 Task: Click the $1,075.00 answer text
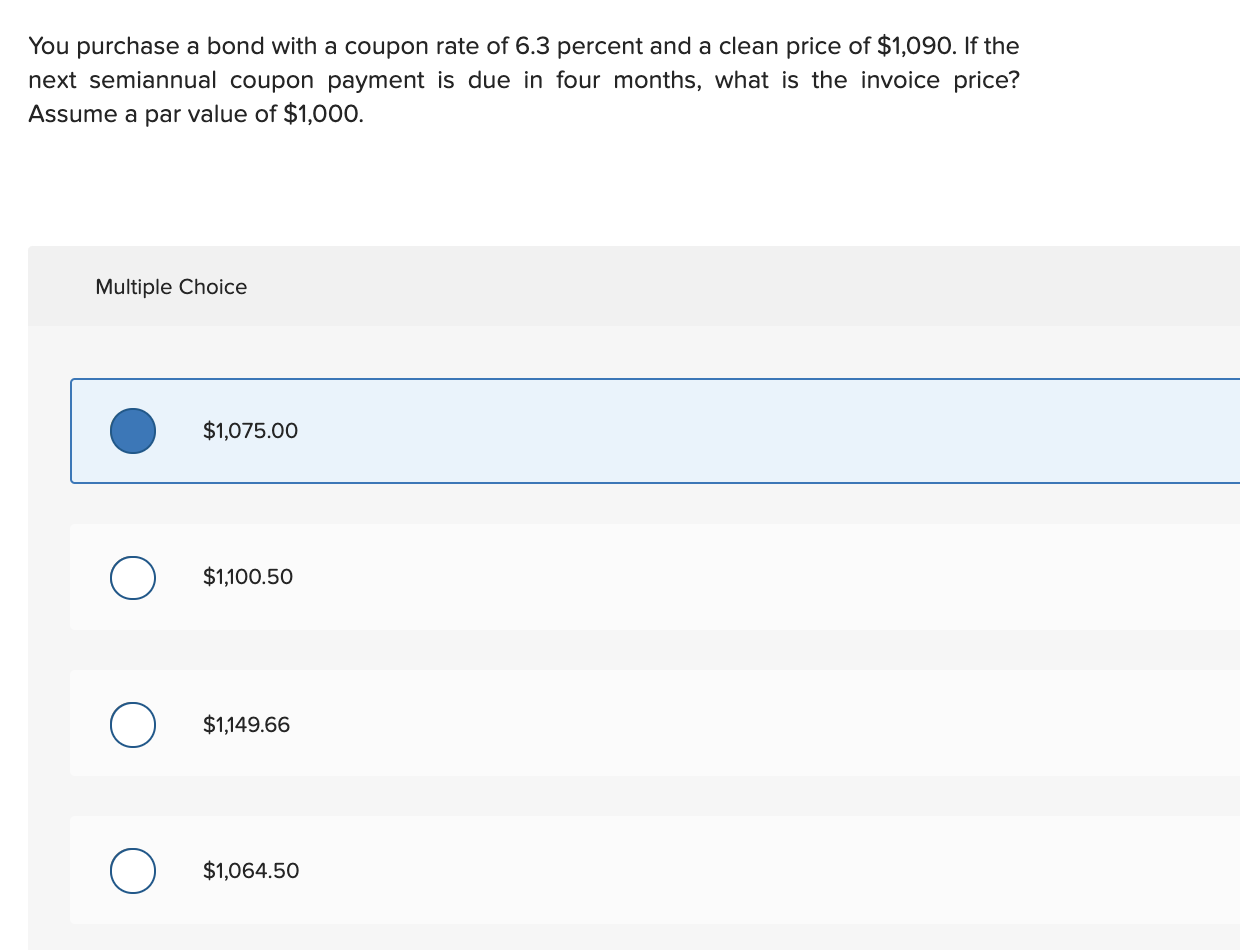point(250,431)
